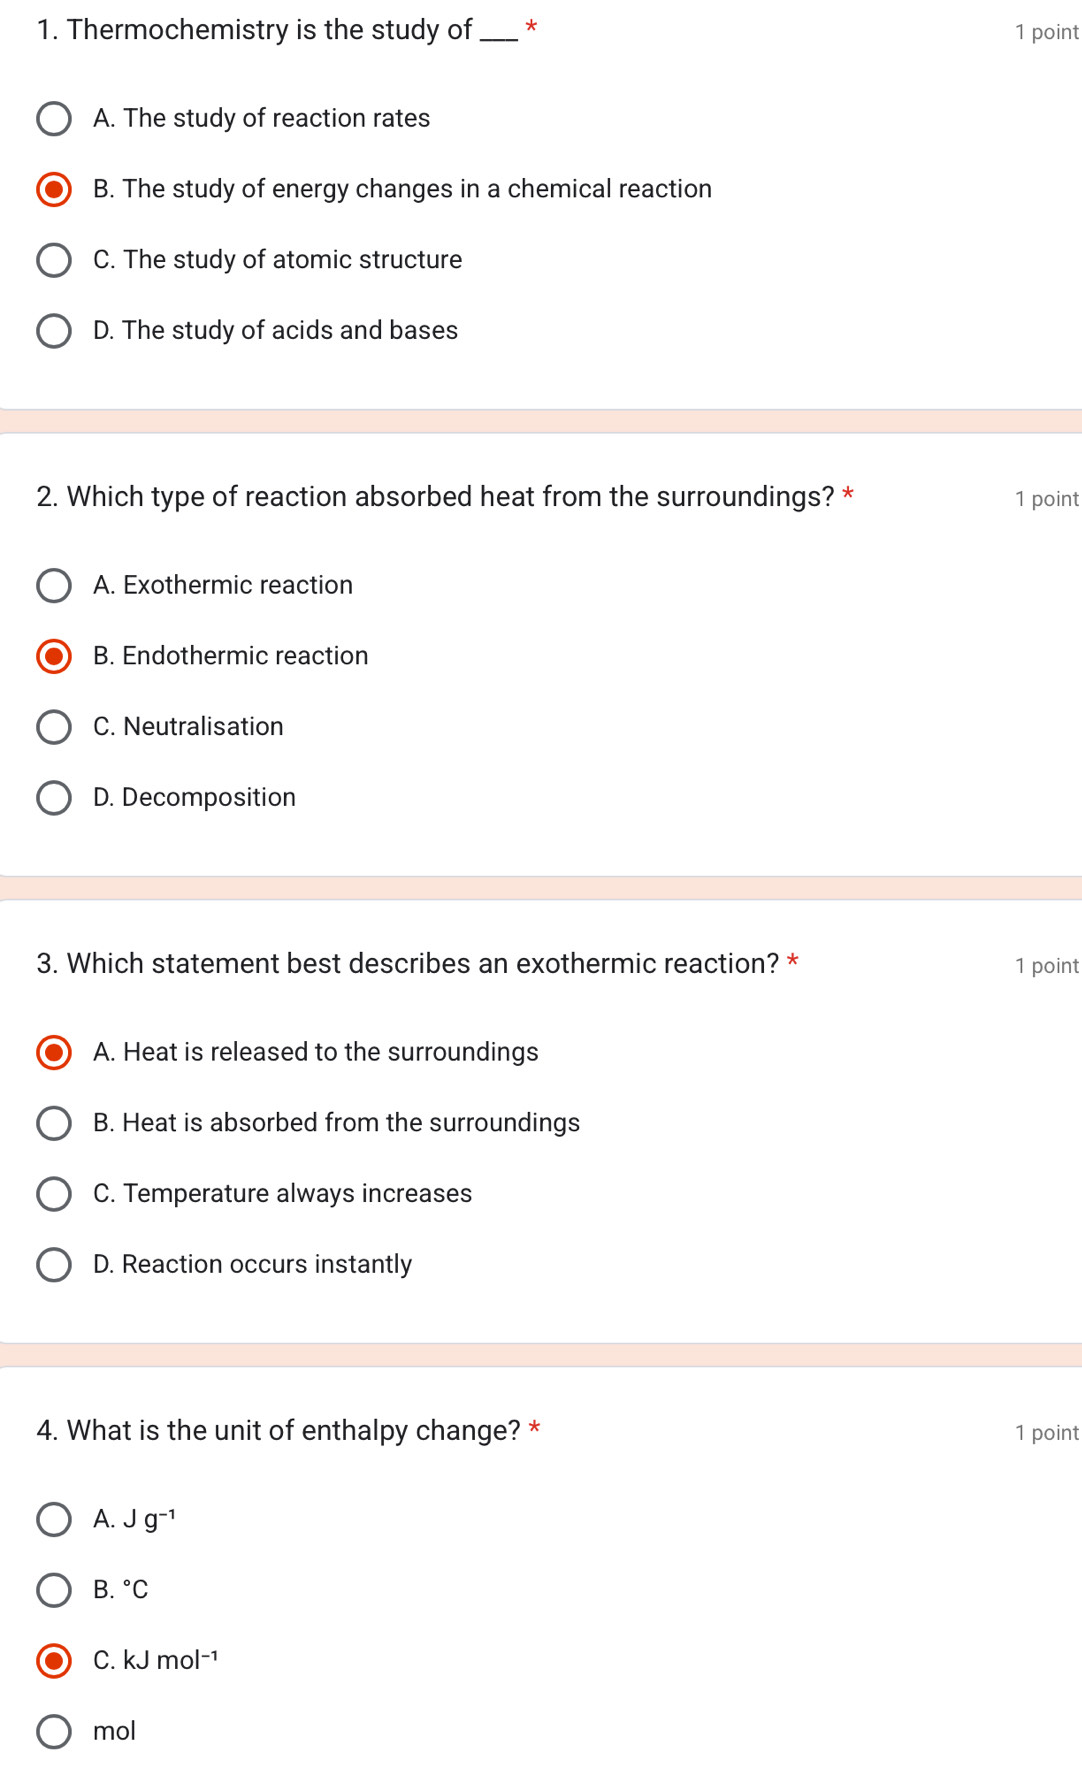Viewport: 1082px width, 1773px height.
Task: Choose 'Exothermic reaction' radio button
Action: coord(54,586)
